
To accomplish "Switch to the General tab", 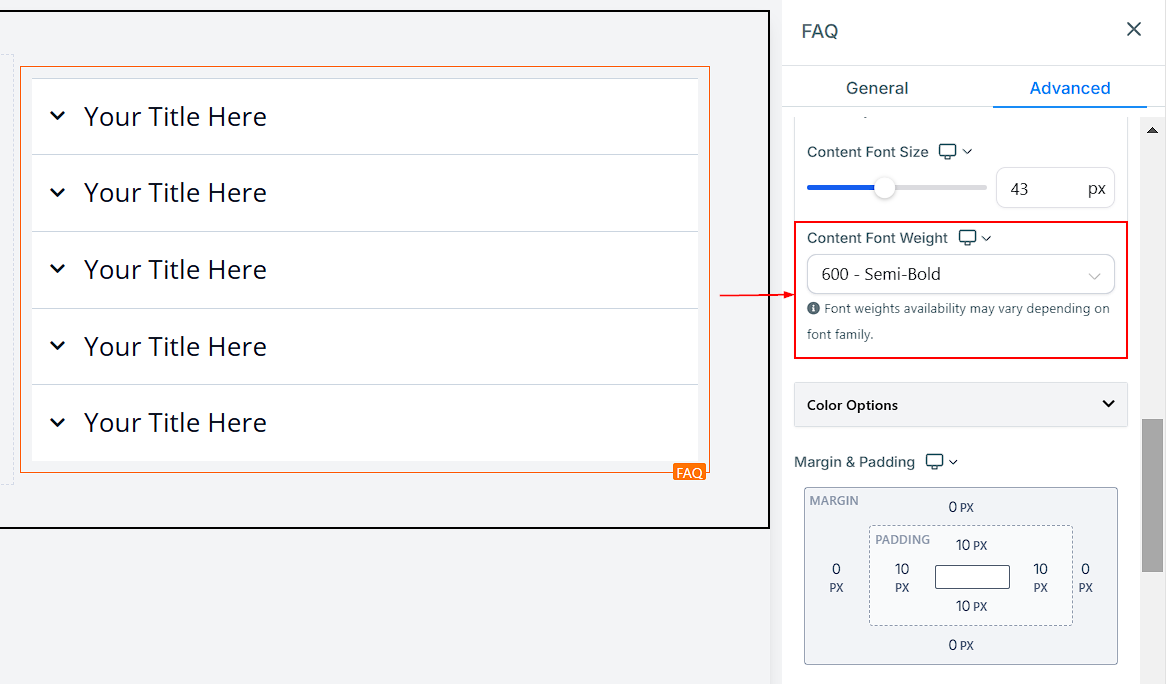I will pos(877,88).
